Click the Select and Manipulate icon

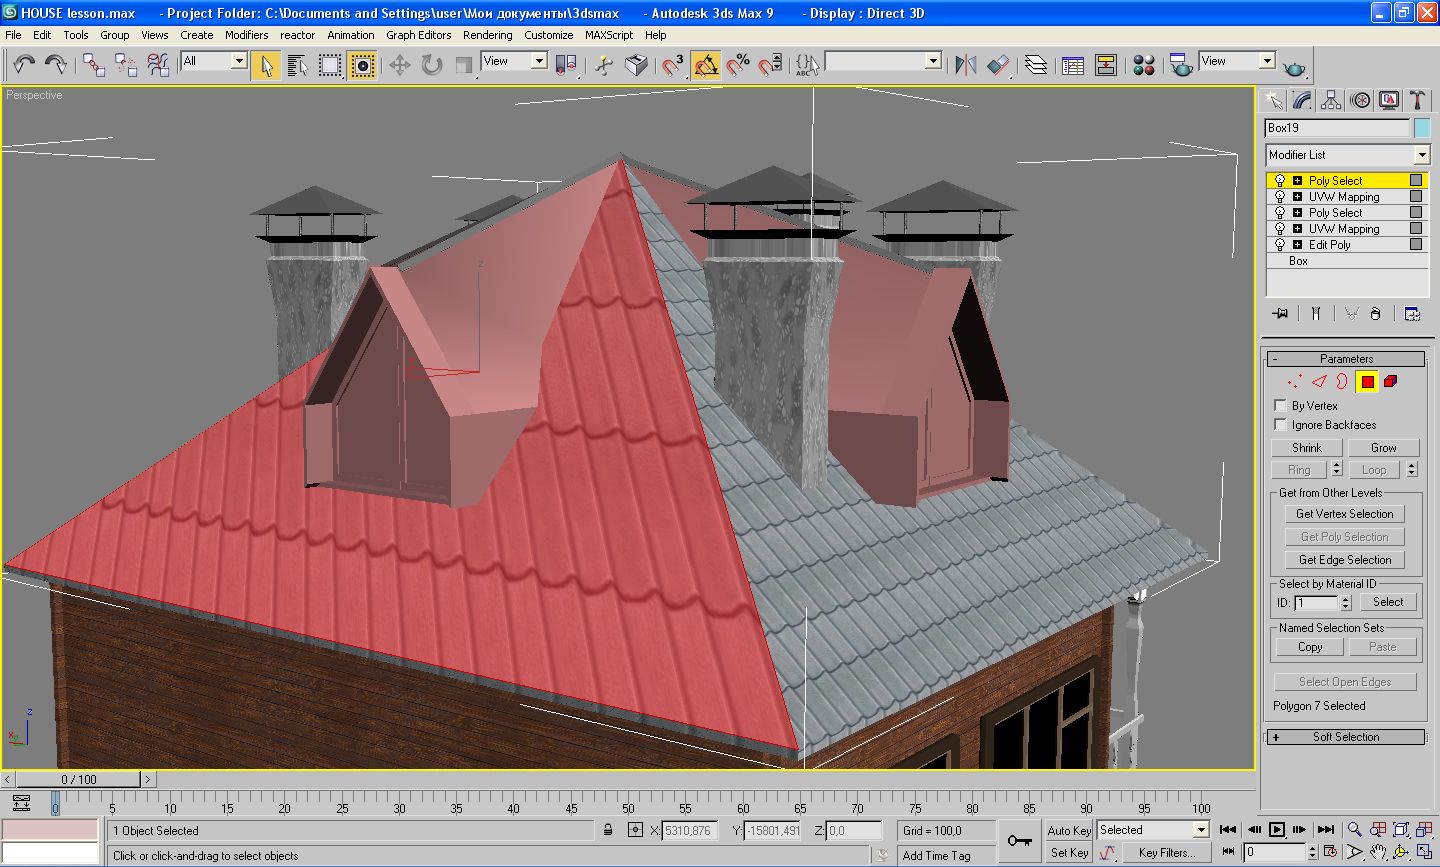pos(604,65)
